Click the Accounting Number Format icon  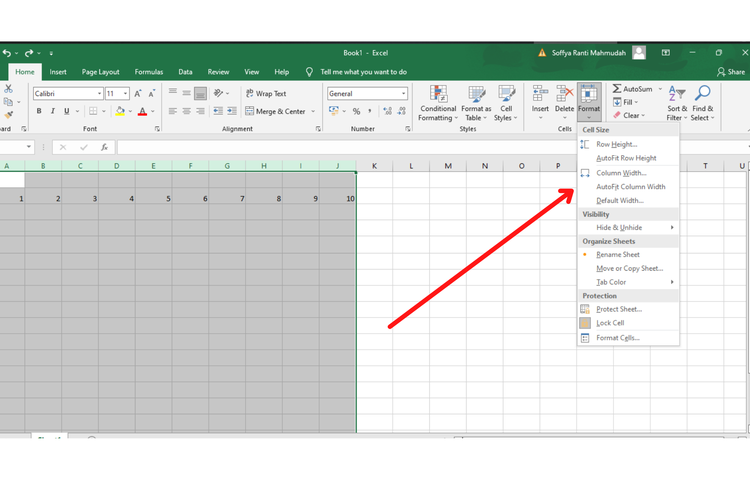pyautogui.click(x=334, y=111)
